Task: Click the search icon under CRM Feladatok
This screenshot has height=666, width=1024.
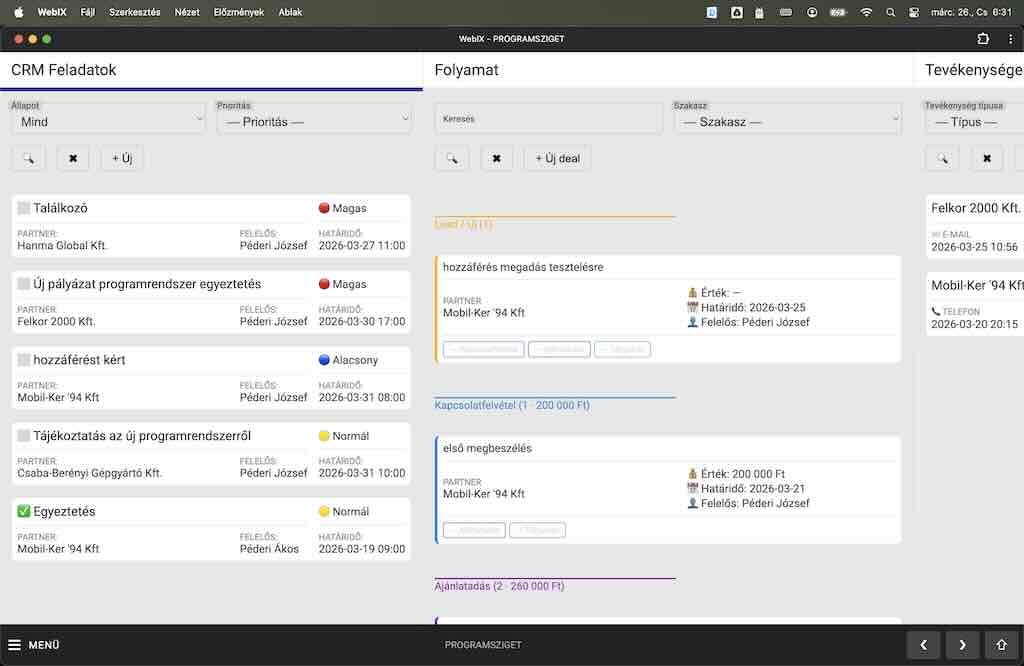Action: (29, 158)
